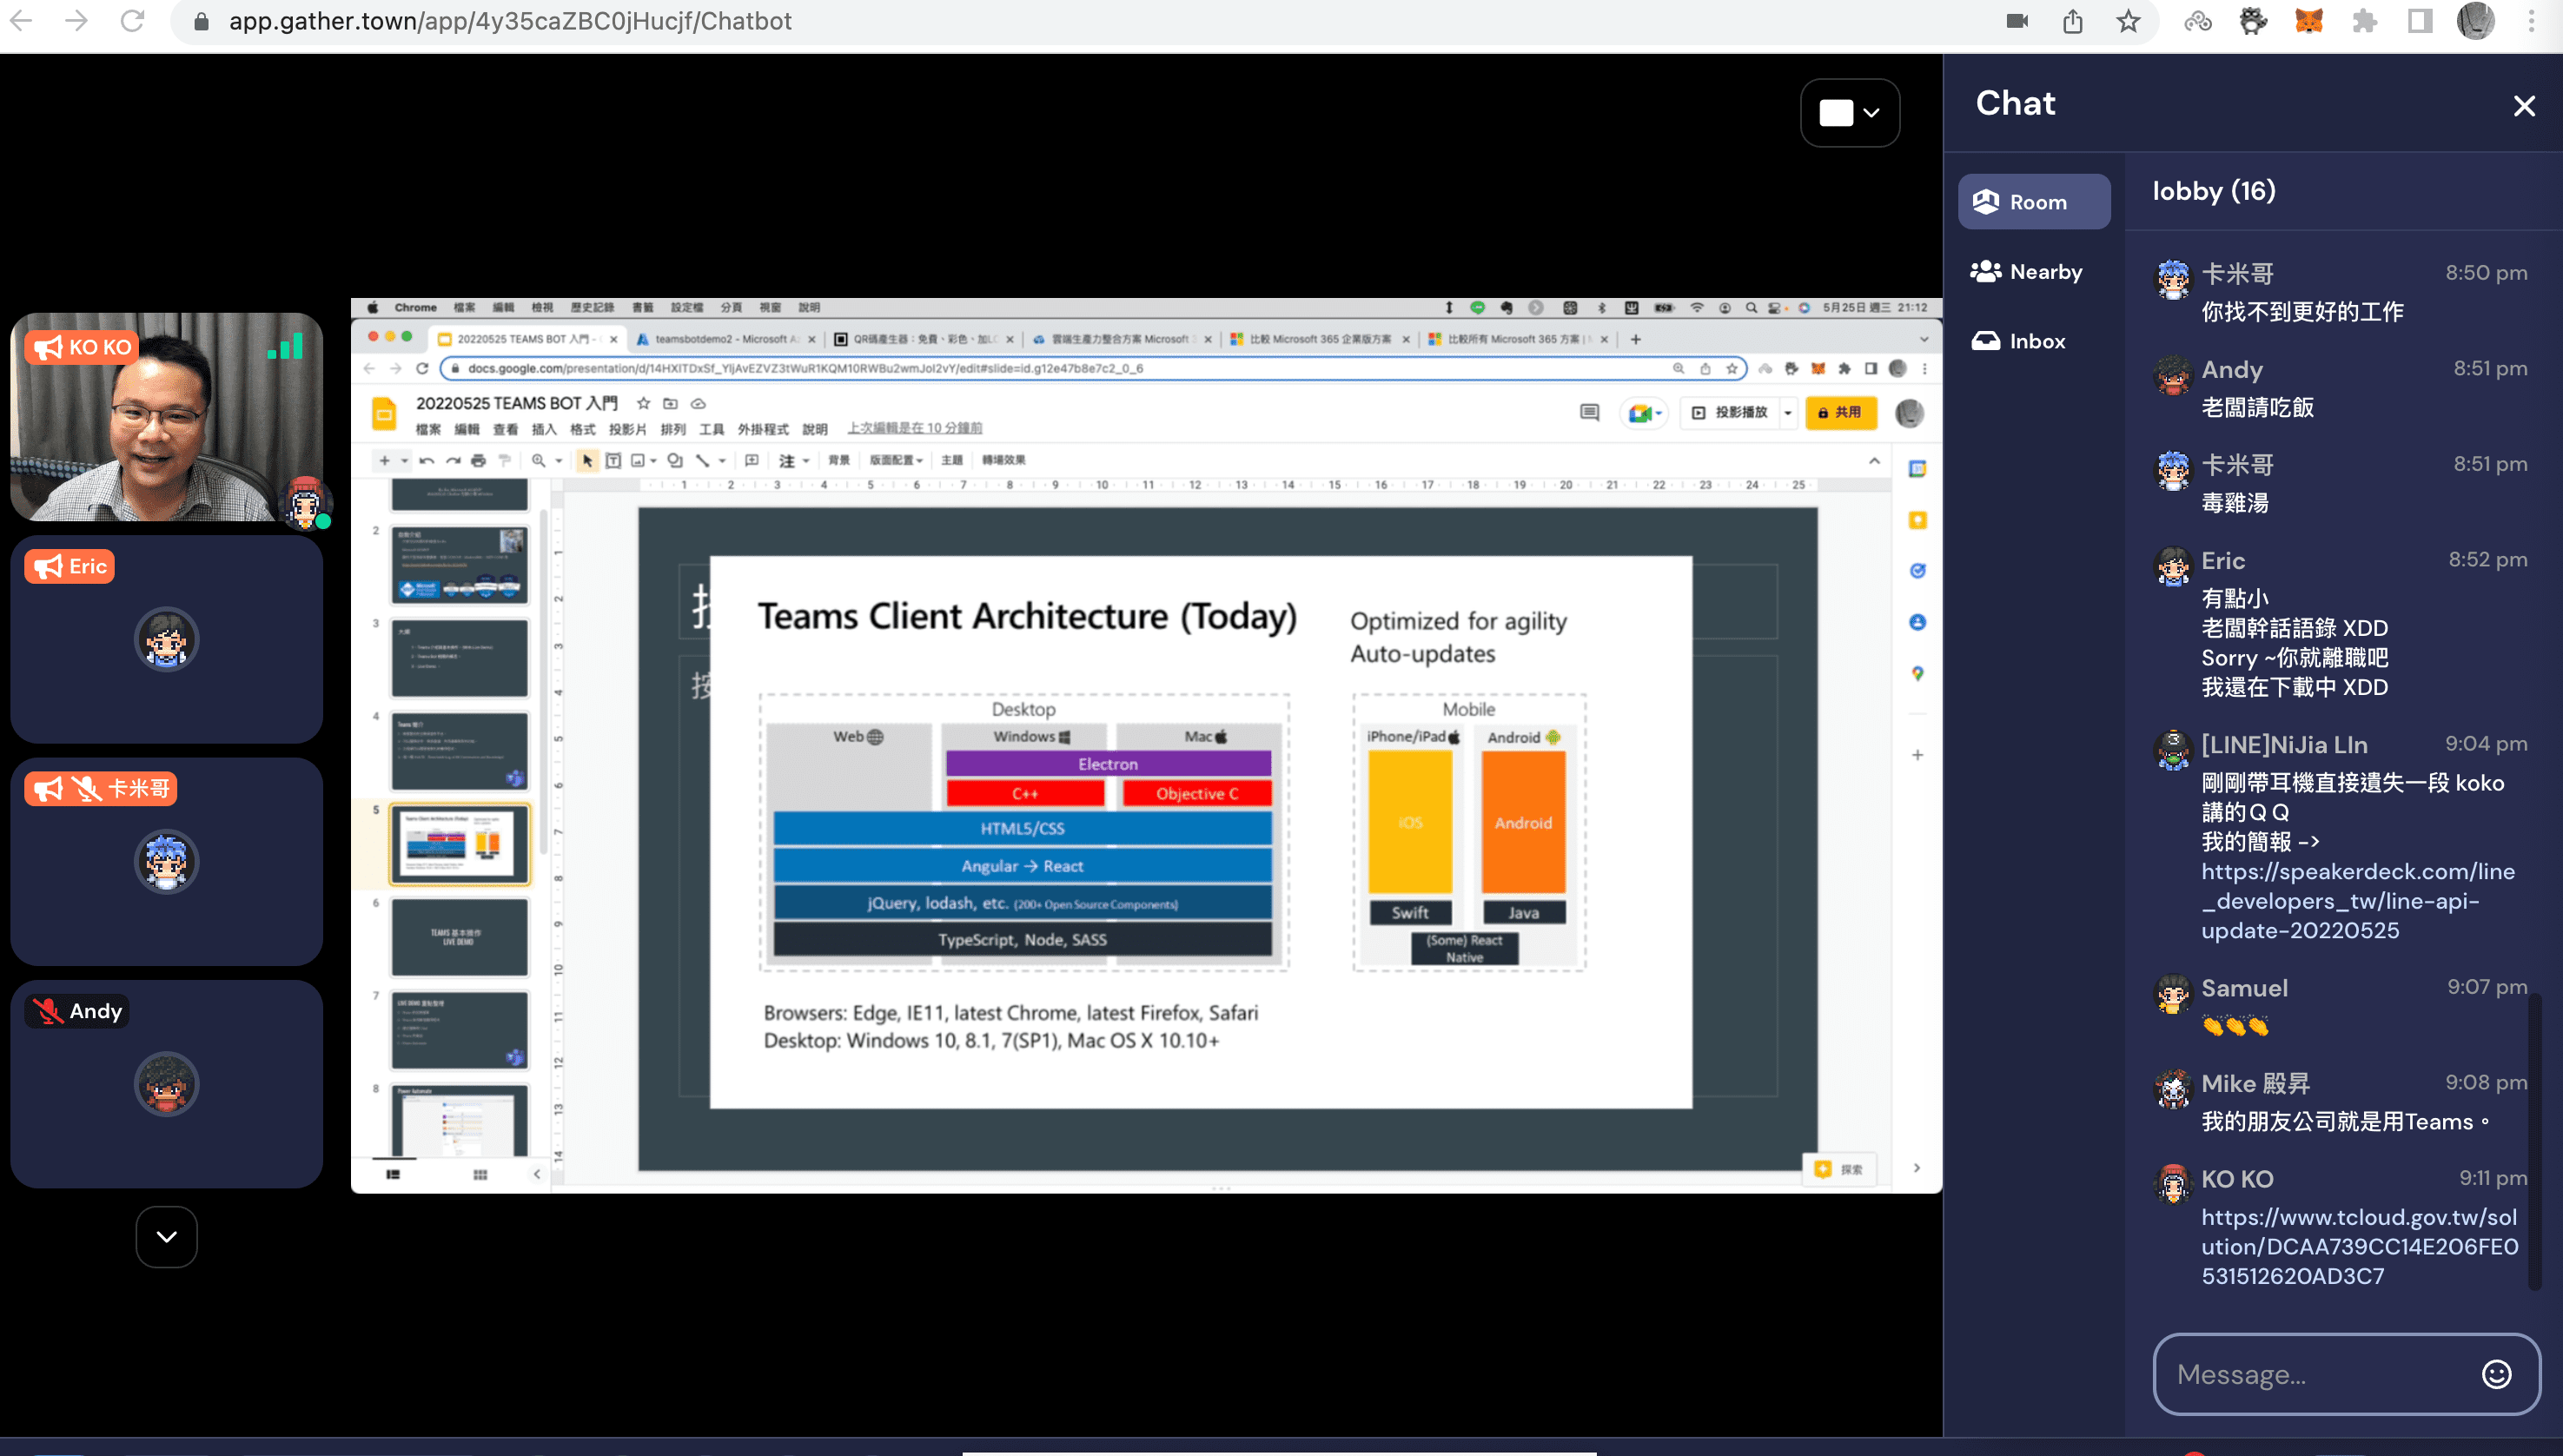Open the 投影片 menu in shared Slides

pyautogui.click(x=628, y=429)
